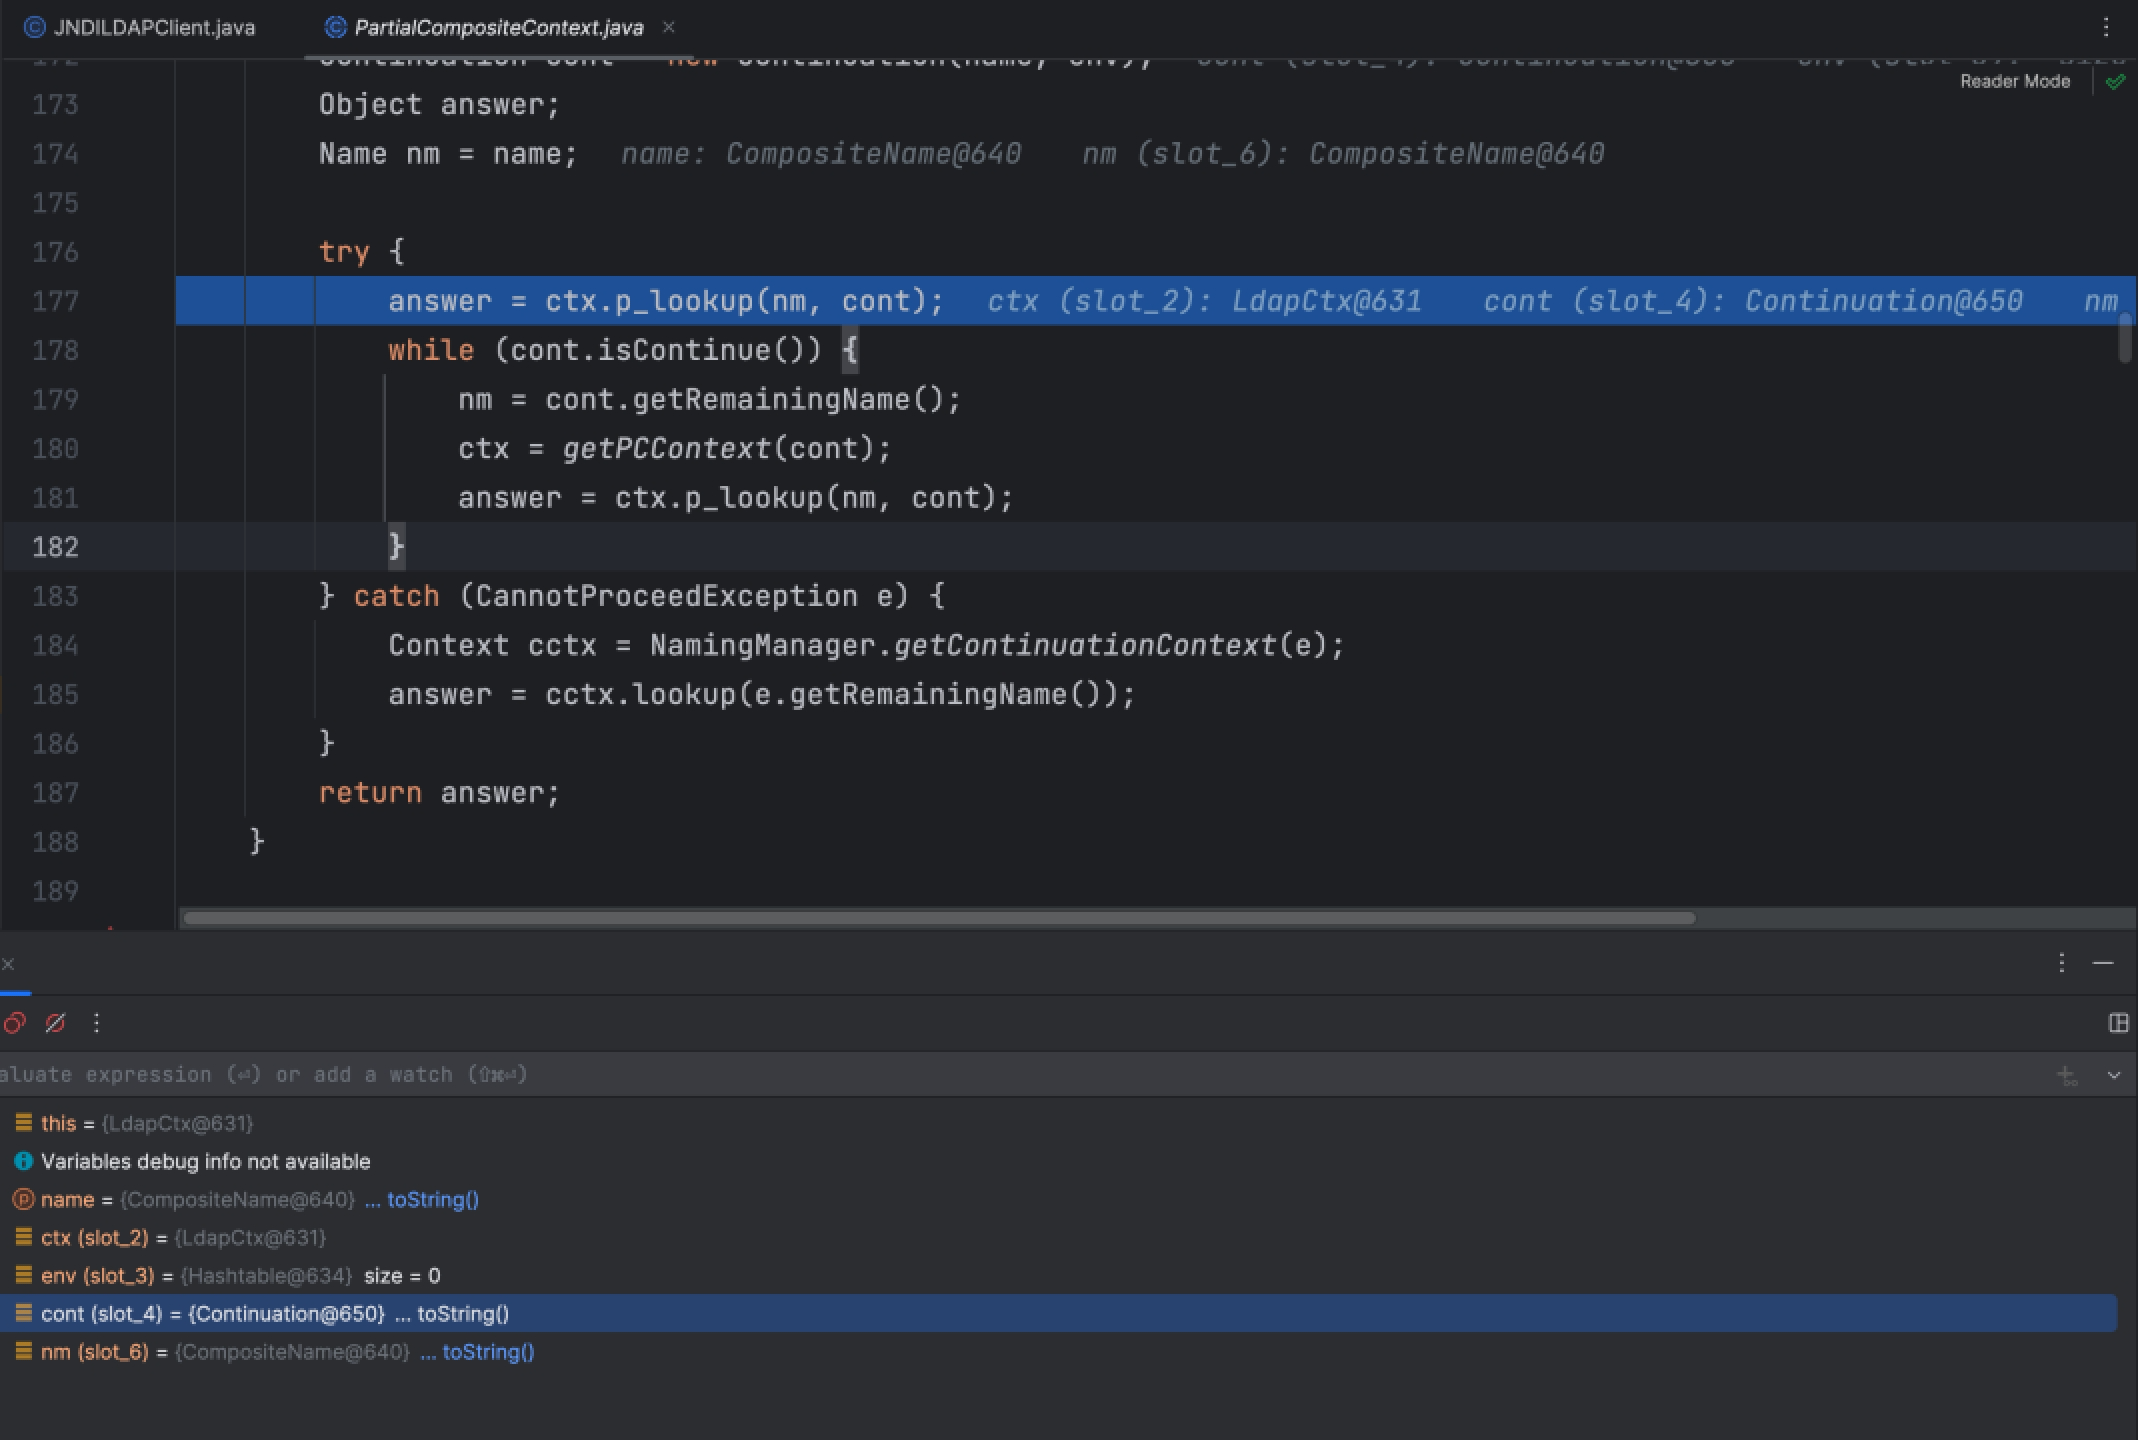2138x1440 pixels.
Task: Click 'cont.getRemainingName()' on line 179
Action: click(744, 399)
